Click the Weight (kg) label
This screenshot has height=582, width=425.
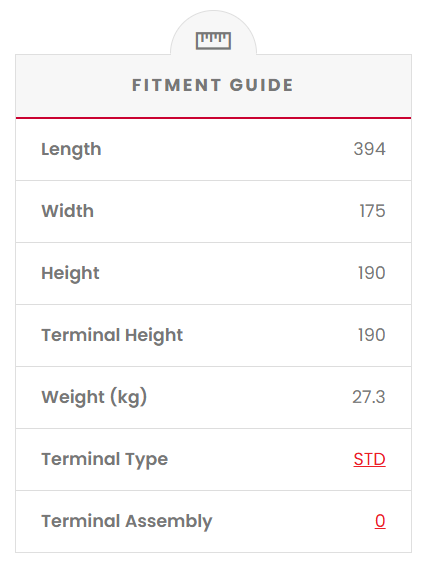tap(94, 397)
